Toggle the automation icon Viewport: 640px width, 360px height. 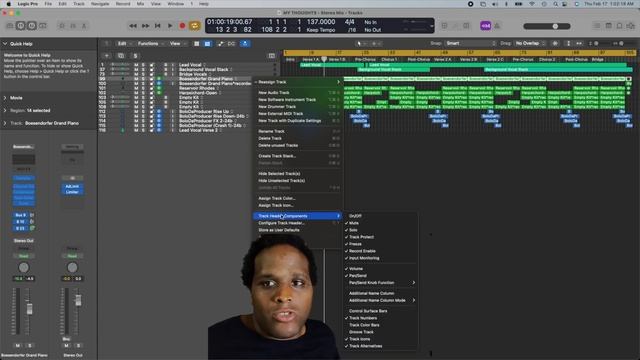[x=220, y=44]
